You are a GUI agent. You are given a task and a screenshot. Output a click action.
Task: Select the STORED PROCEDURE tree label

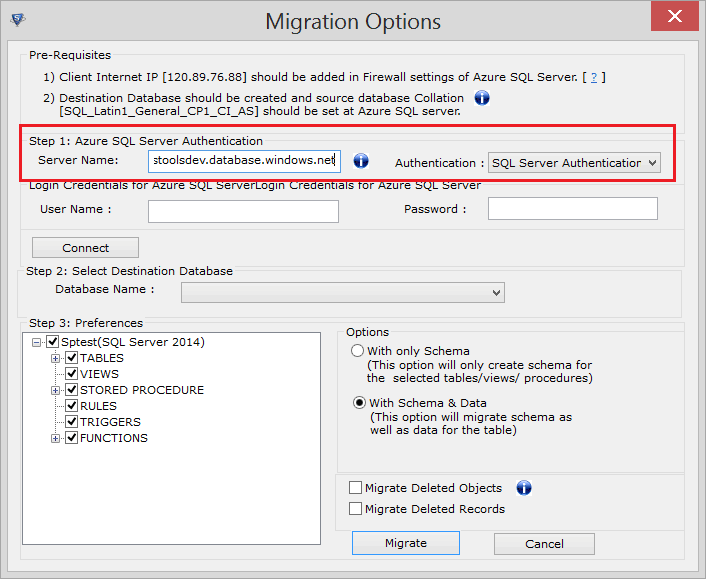pos(142,390)
